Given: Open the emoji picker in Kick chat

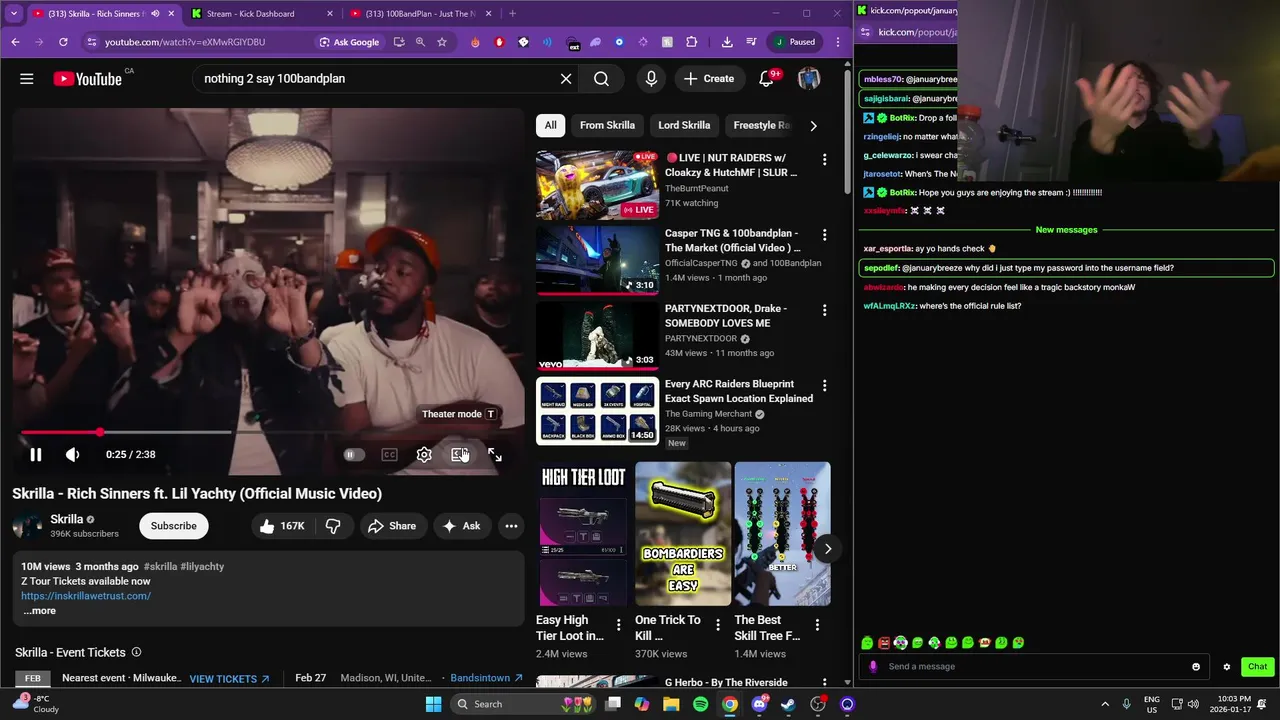Looking at the screenshot, I should tap(1196, 667).
